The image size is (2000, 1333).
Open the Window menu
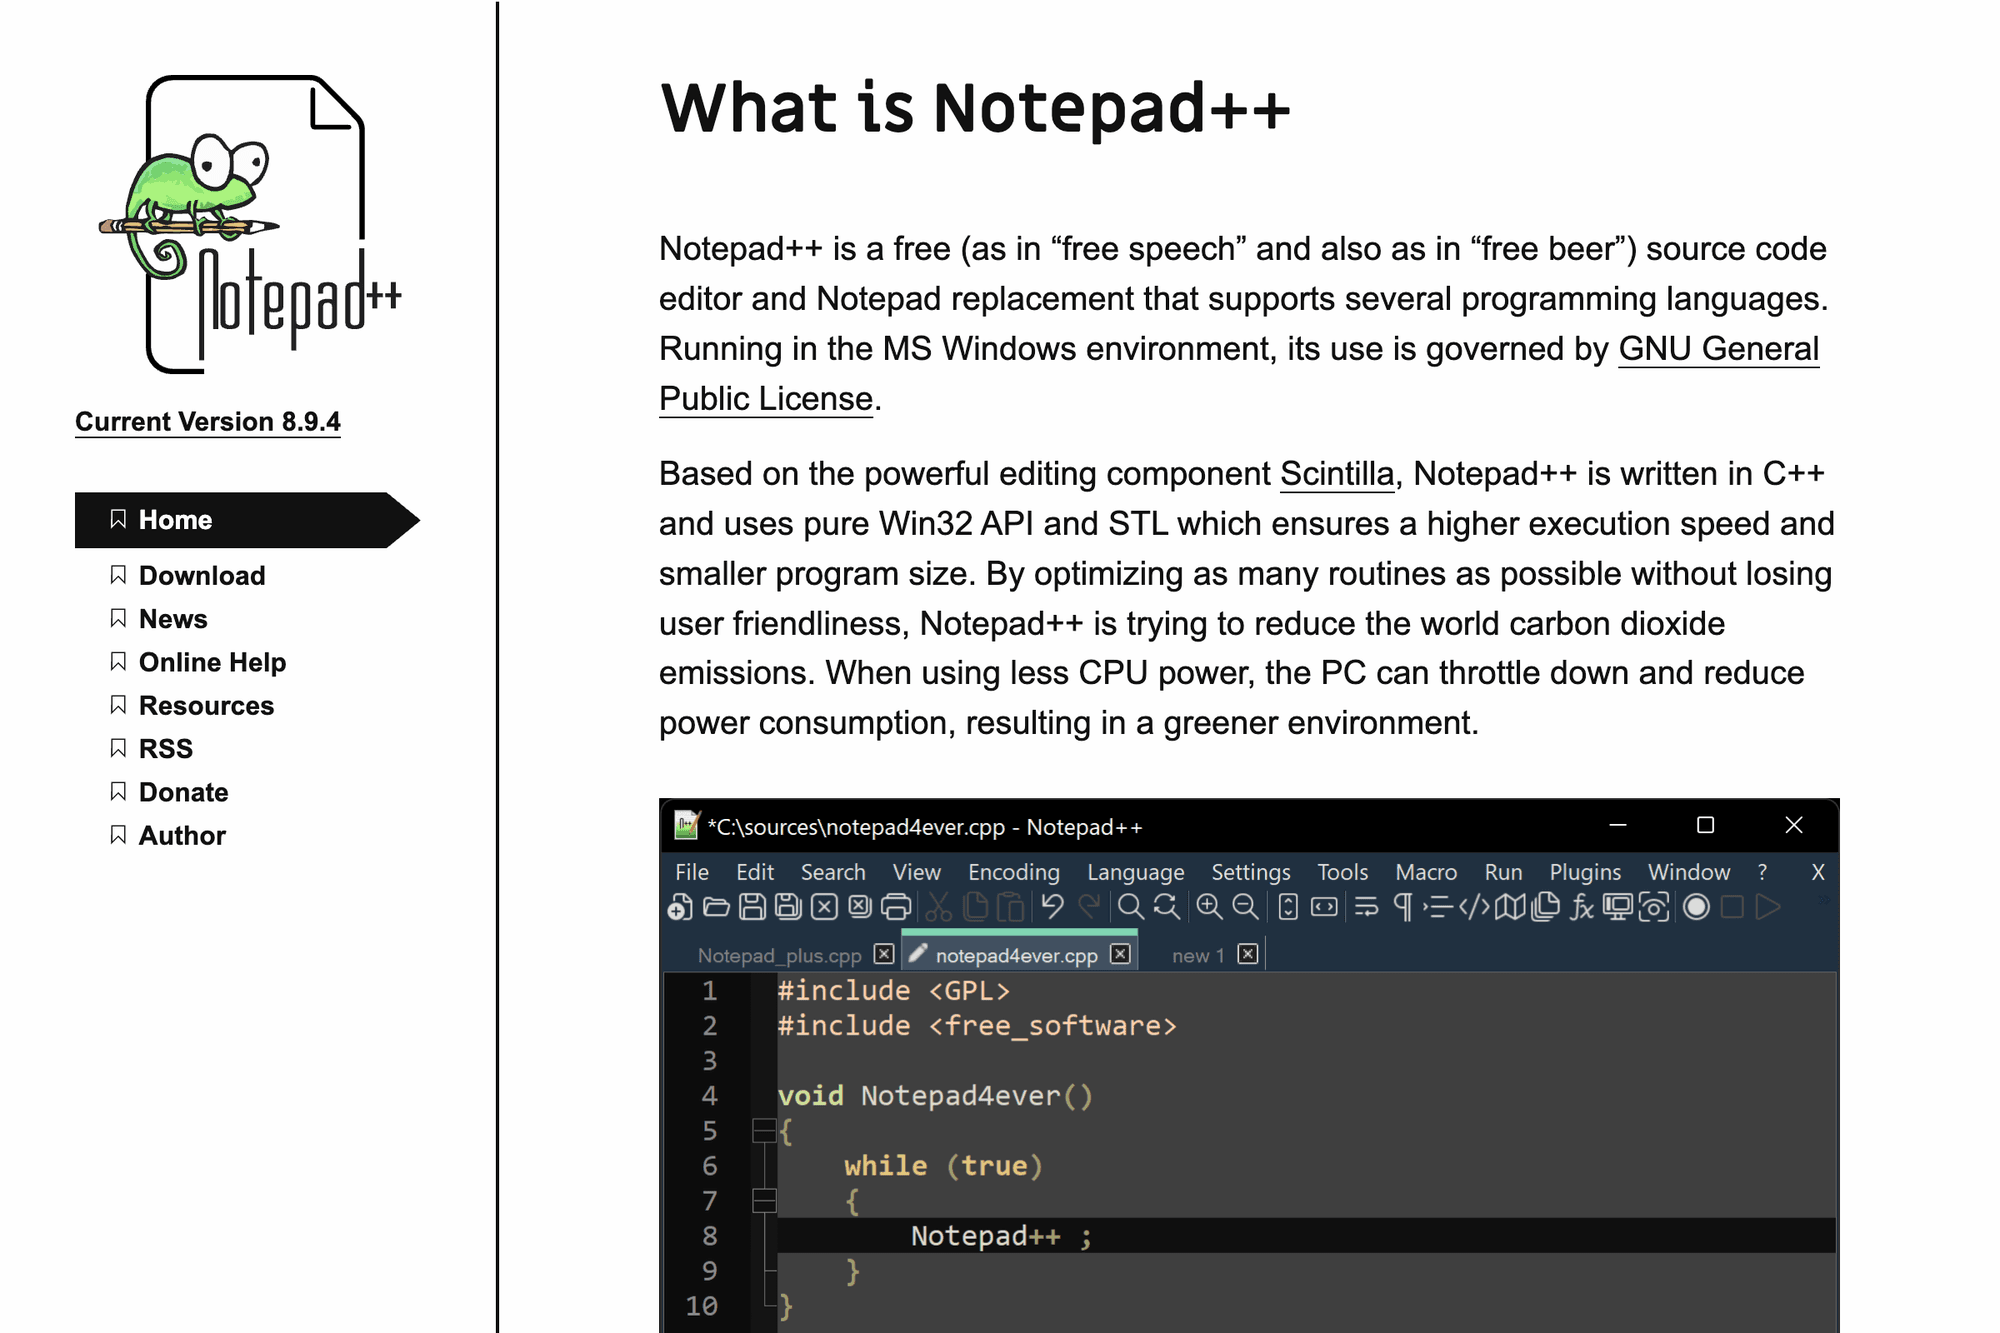[x=1689, y=872]
